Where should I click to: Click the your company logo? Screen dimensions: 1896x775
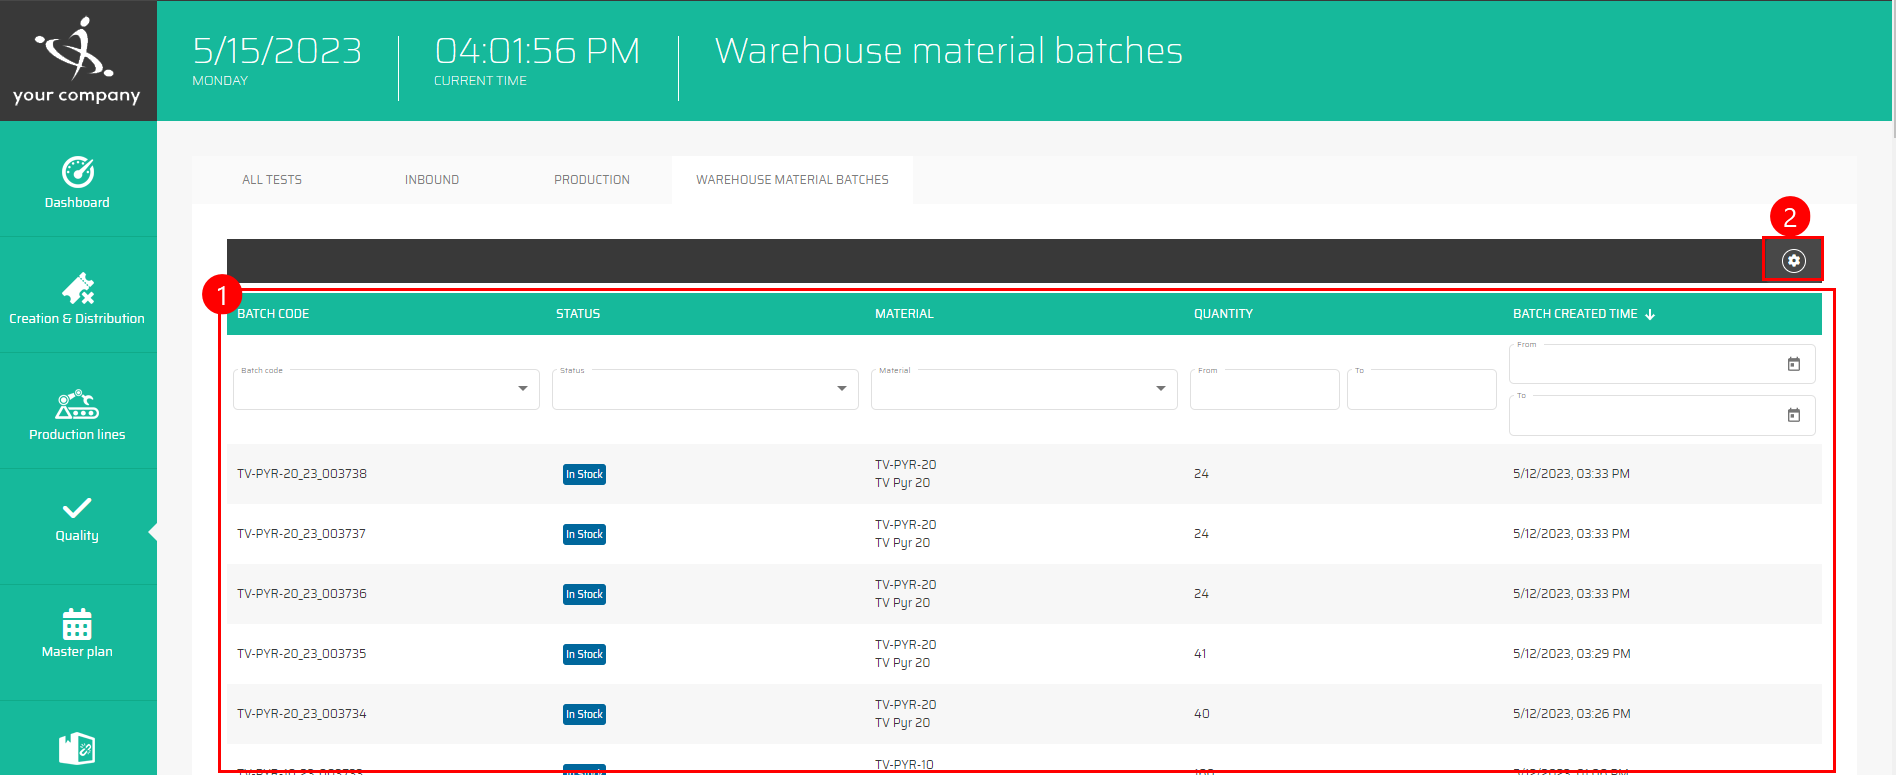pyautogui.click(x=77, y=61)
